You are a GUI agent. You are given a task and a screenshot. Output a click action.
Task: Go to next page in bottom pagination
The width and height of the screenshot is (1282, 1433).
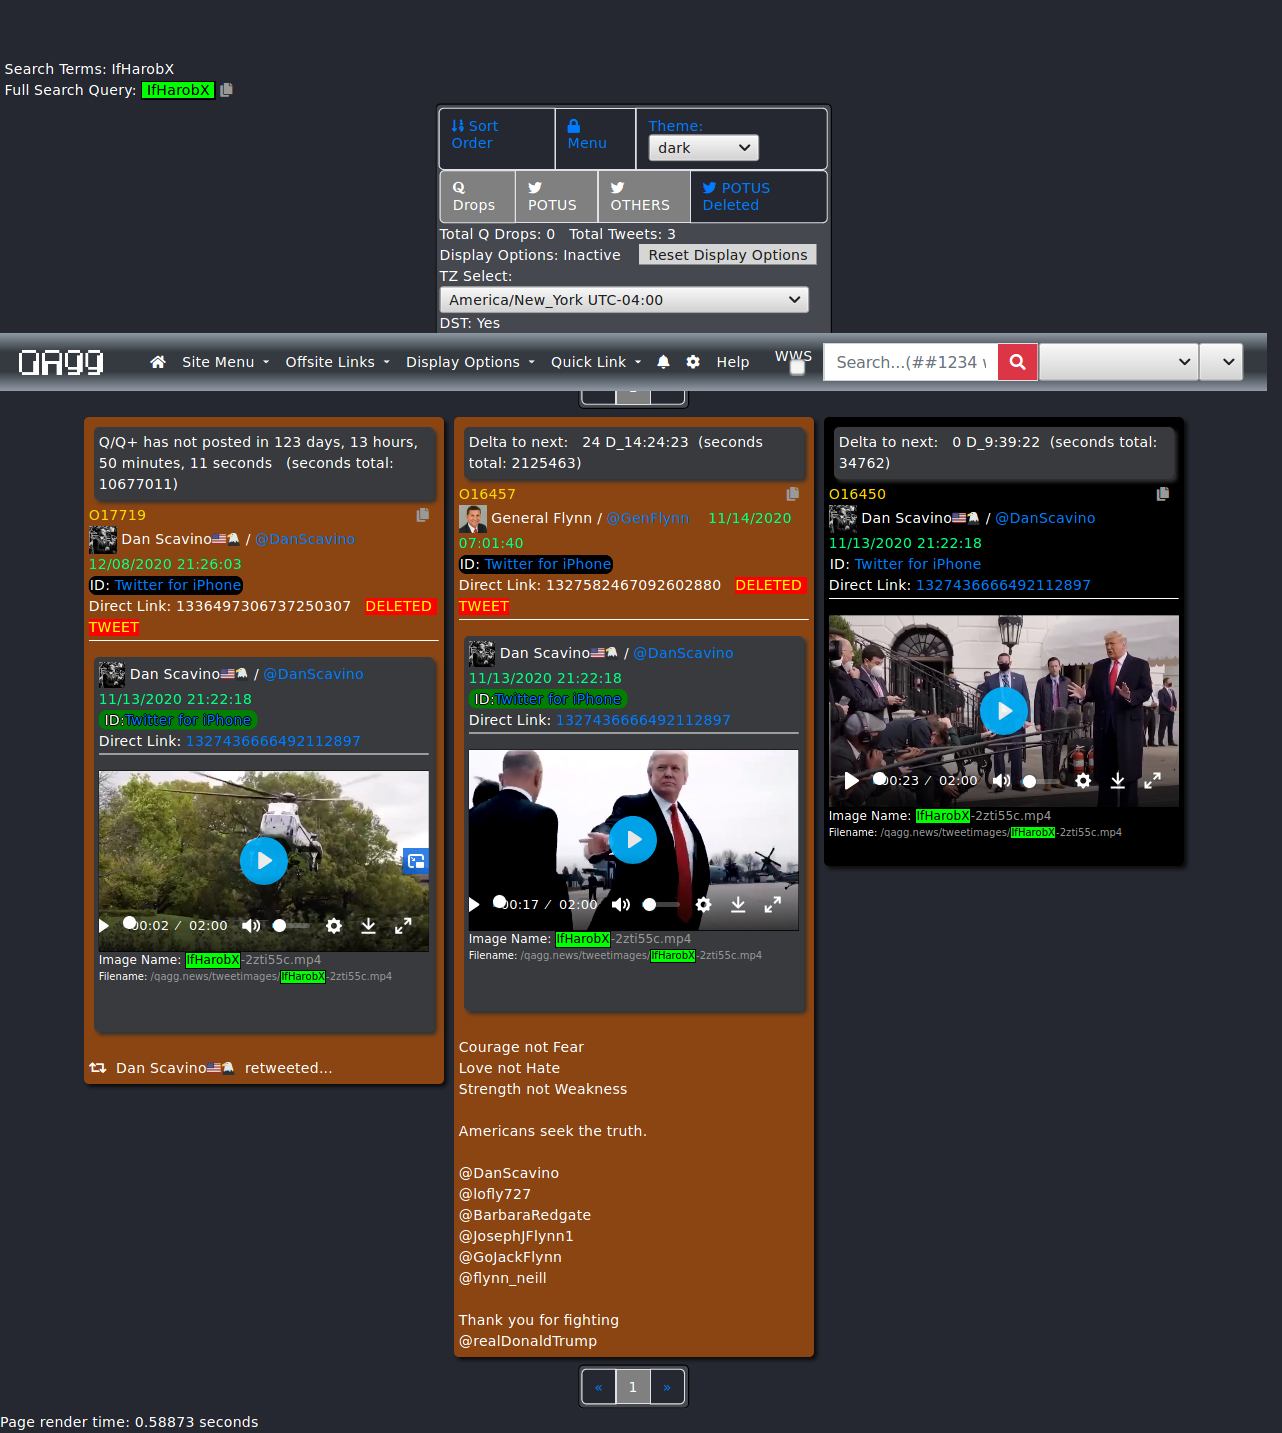(x=667, y=1387)
